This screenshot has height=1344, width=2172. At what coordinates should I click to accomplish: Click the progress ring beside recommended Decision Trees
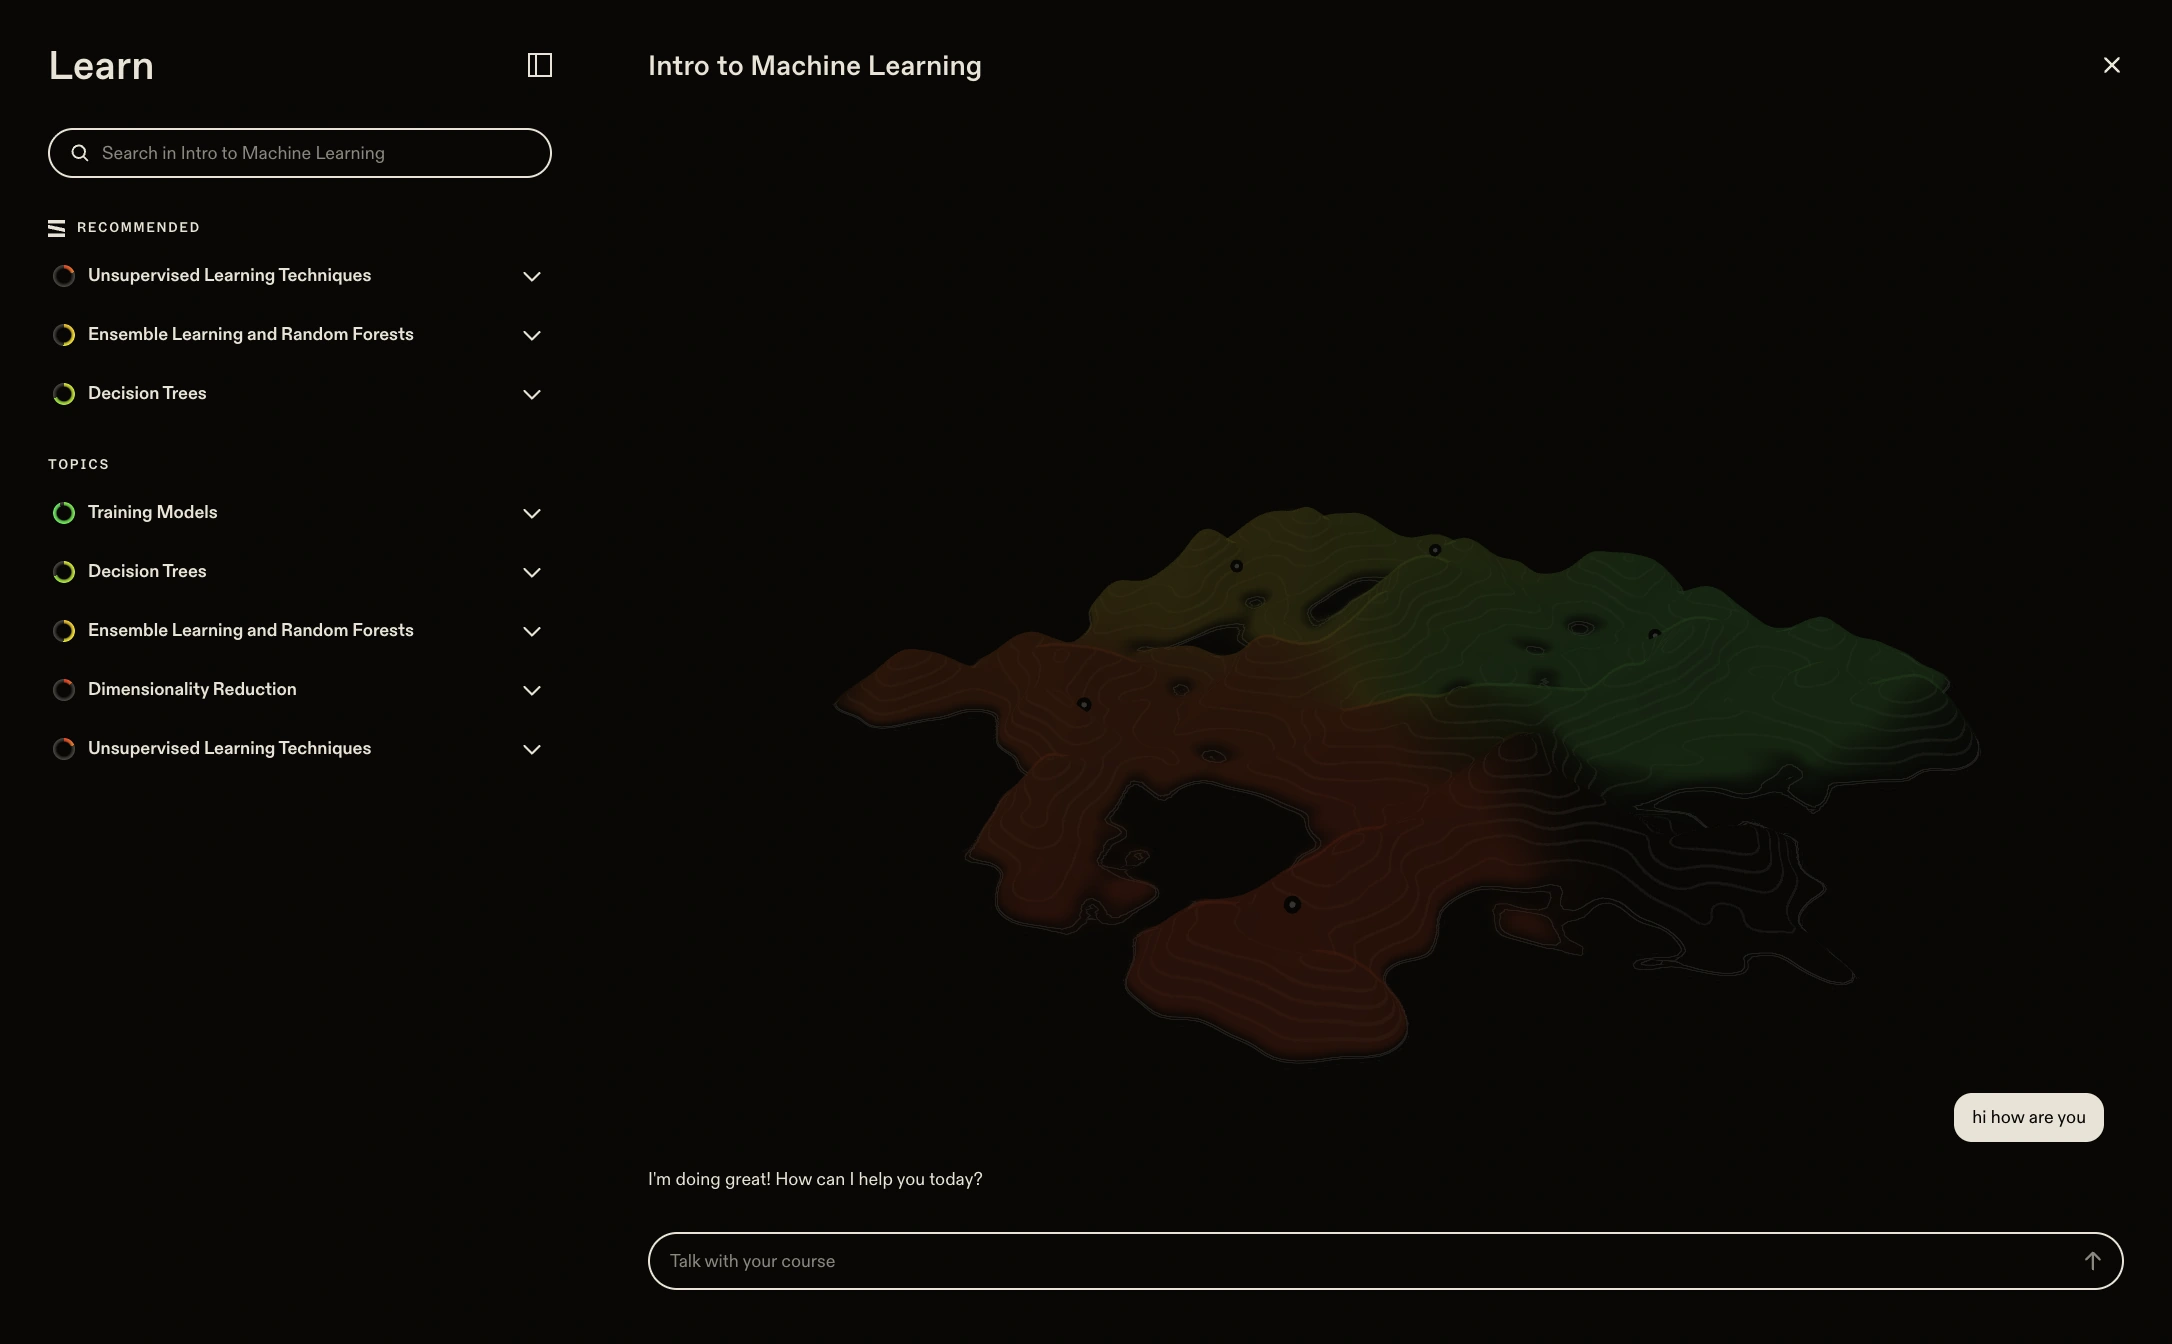pyautogui.click(x=64, y=394)
